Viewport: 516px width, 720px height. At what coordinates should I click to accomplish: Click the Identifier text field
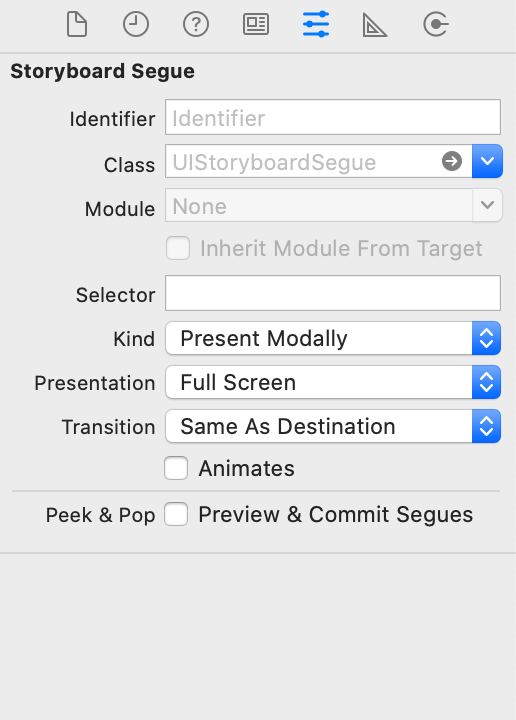click(333, 117)
